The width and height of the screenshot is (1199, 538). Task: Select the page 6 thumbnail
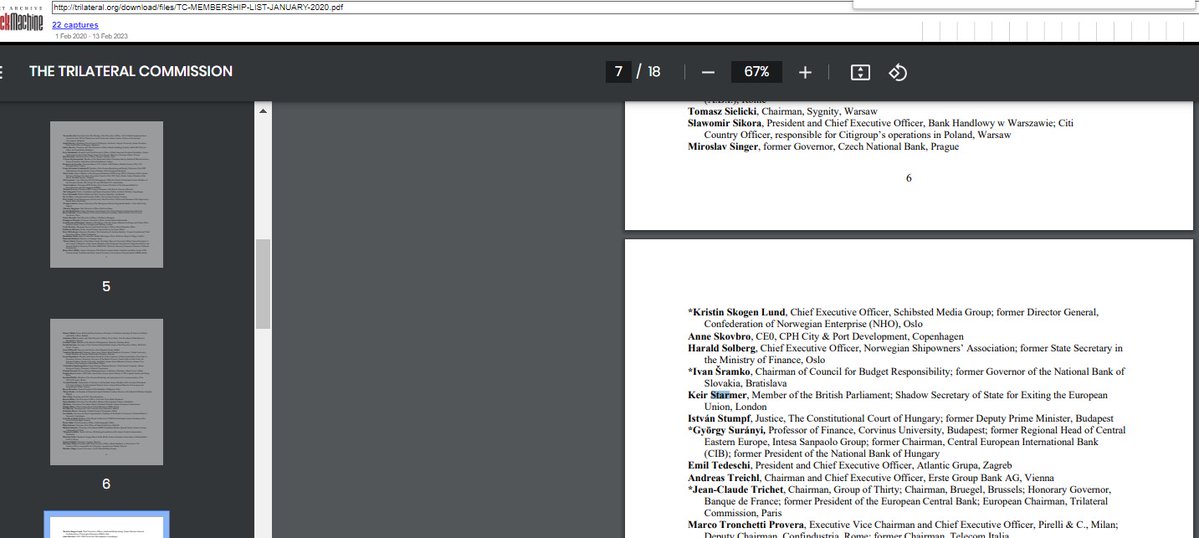pyautogui.click(x=106, y=392)
